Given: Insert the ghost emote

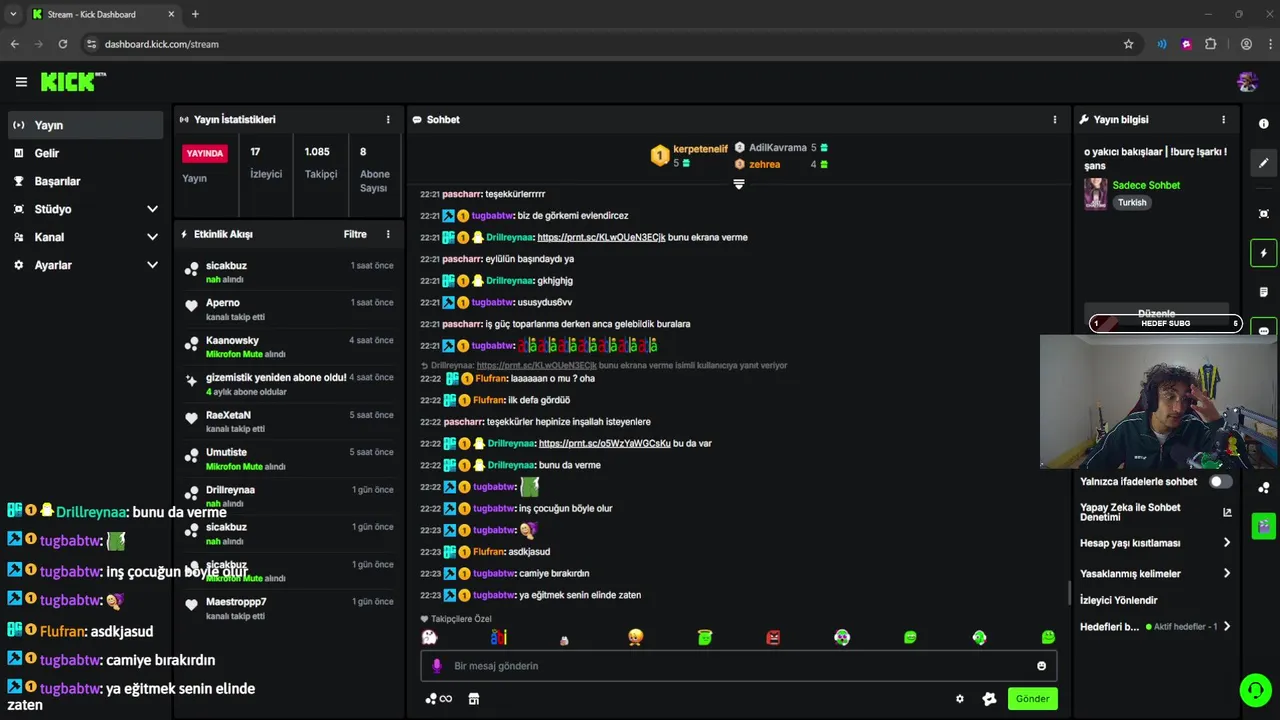Looking at the screenshot, I should point(430,637).
